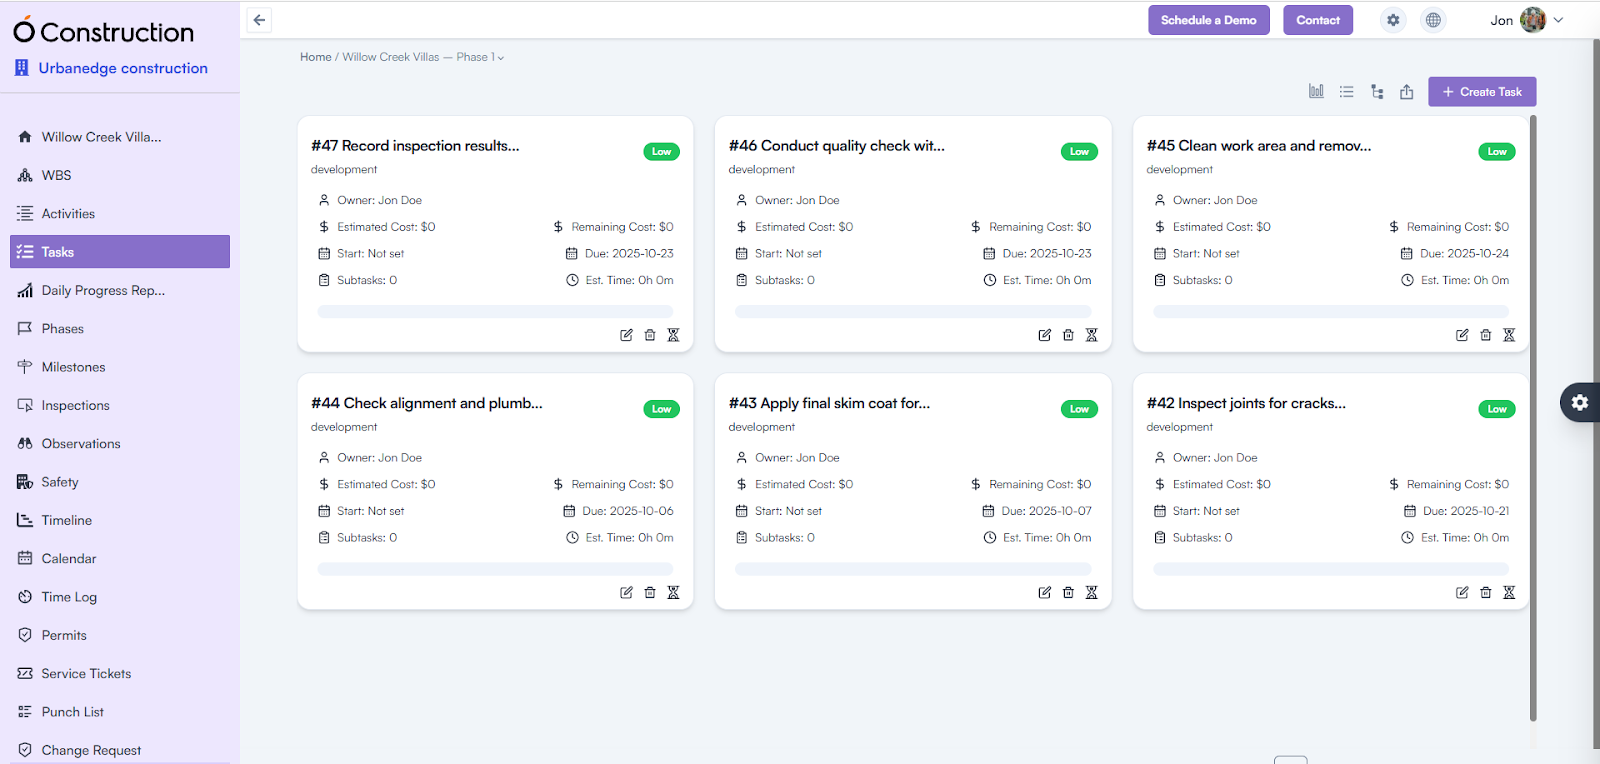Open floating settings gear on right edge
Image resolution: width=1600 pixels, height=764 pixels.
(1580, 402)
